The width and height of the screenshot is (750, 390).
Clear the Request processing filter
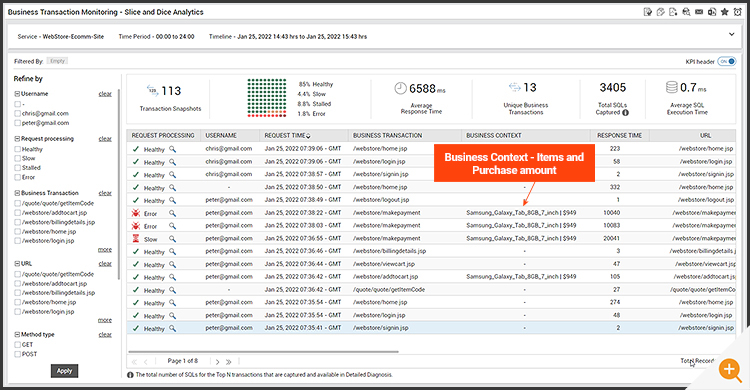coord(105,139)
